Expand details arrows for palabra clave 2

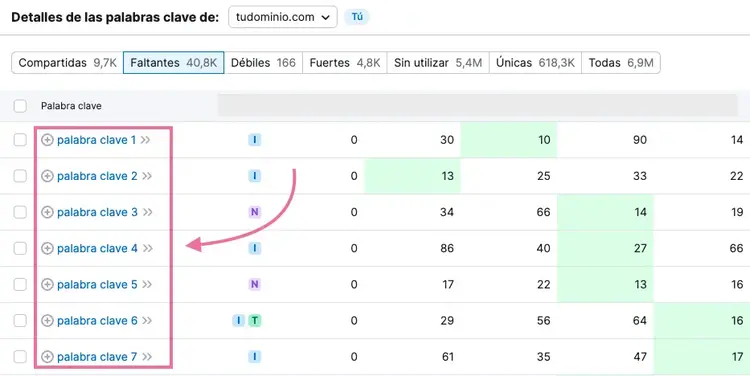pos(147,177)
